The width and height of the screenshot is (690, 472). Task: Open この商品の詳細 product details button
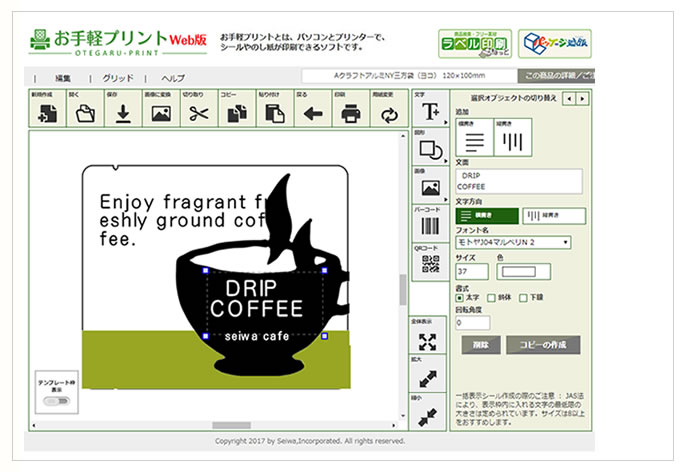coord(556,76)
